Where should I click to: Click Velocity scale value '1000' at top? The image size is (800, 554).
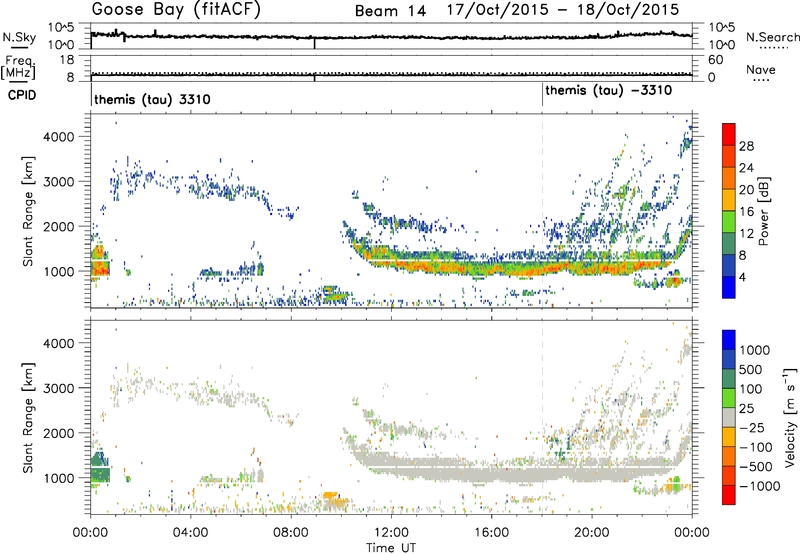coord(755,350)
